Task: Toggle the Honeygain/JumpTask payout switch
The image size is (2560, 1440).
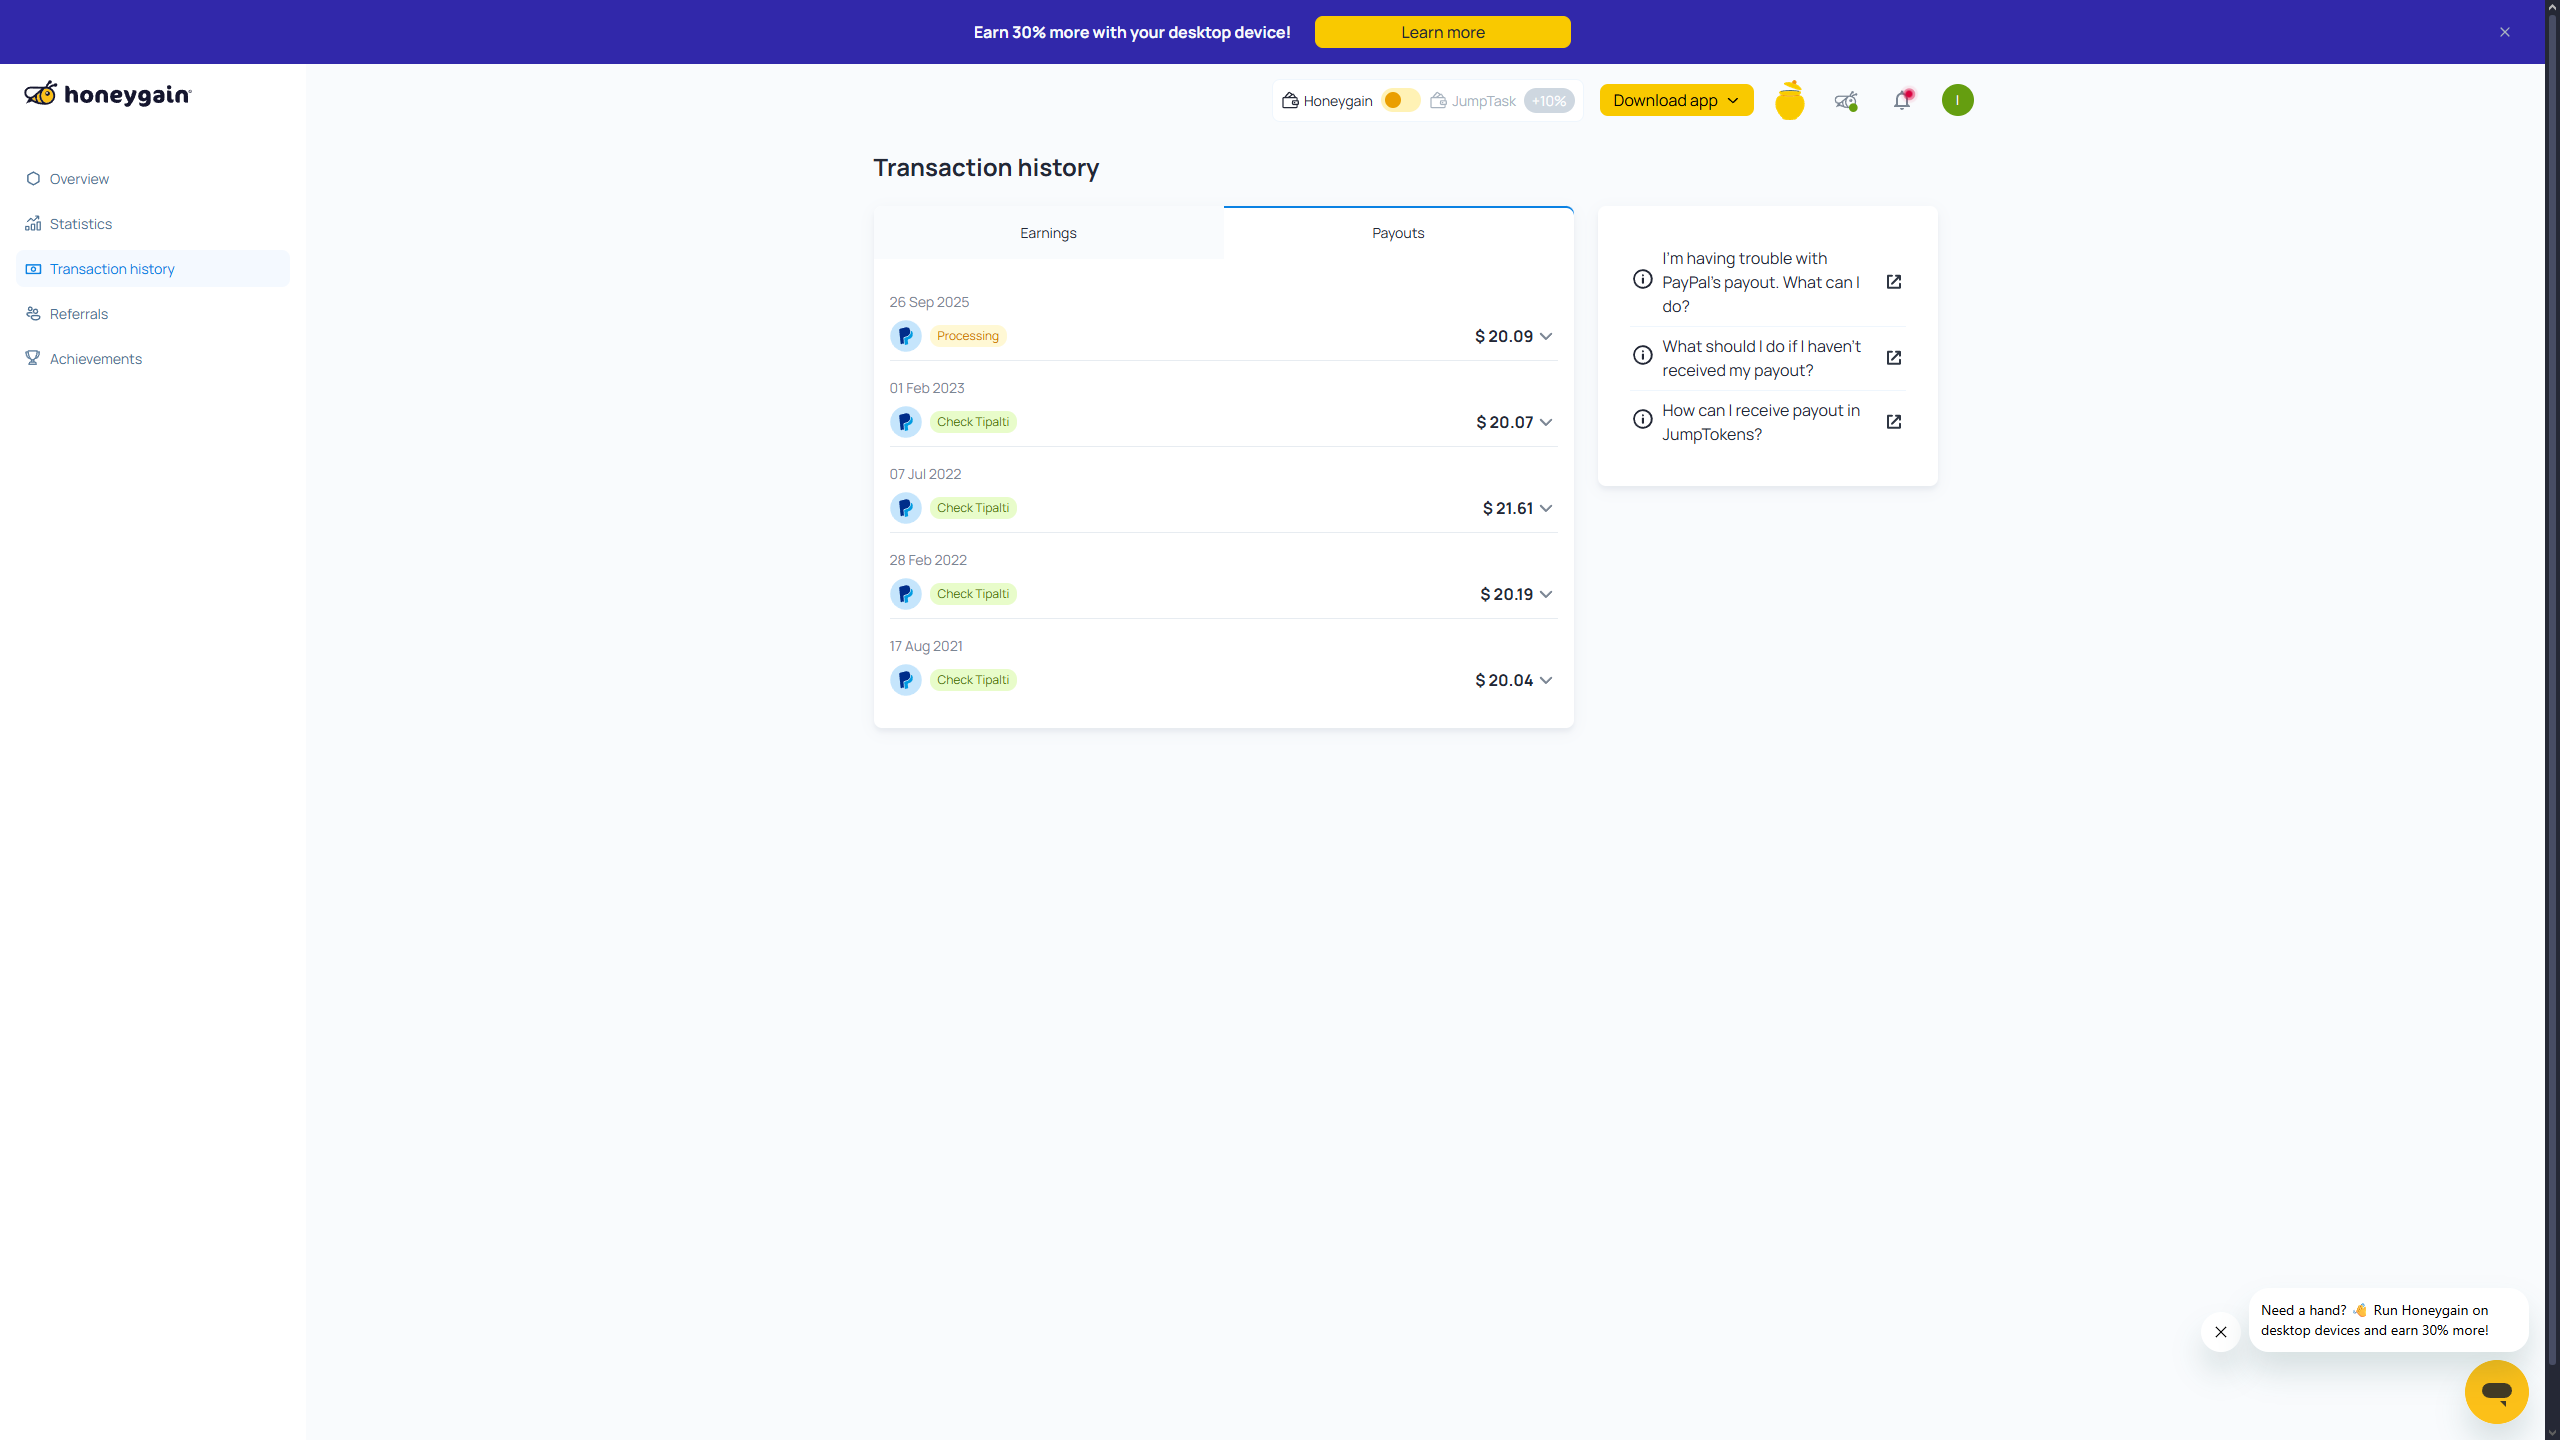Action: (x=1400, y=101)
